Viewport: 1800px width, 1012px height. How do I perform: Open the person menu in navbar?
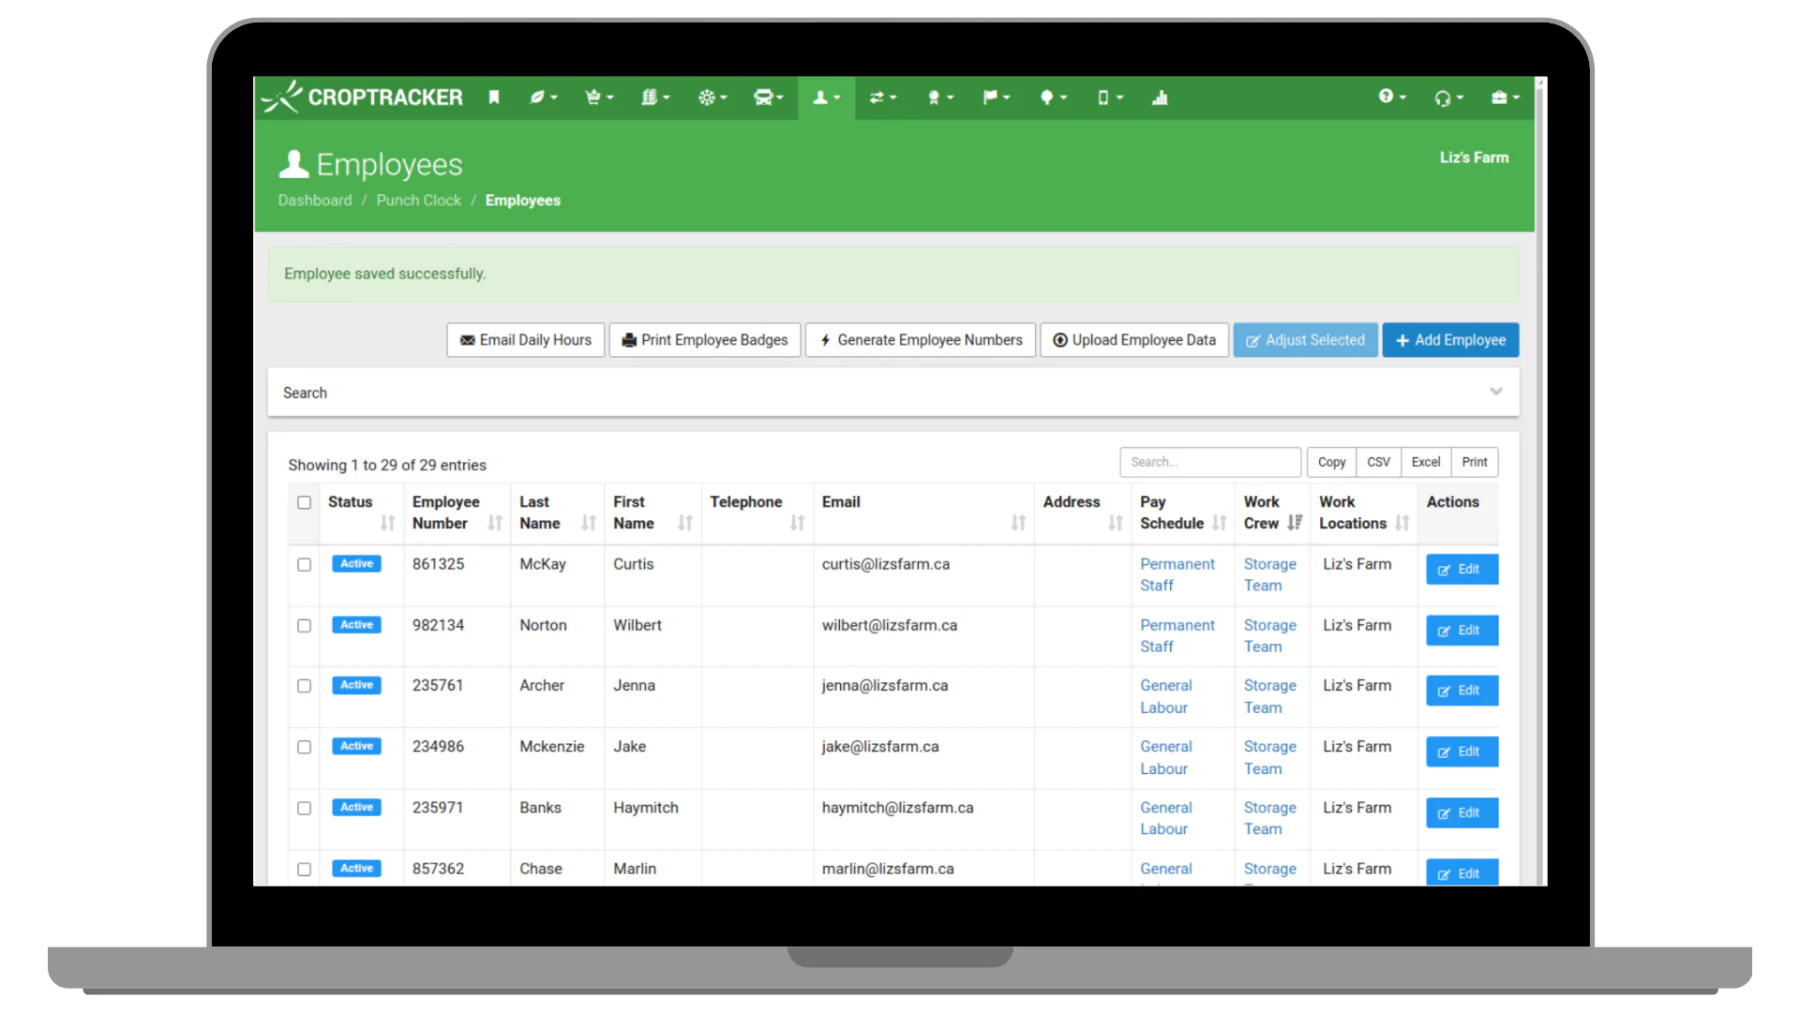click(826, 97)
